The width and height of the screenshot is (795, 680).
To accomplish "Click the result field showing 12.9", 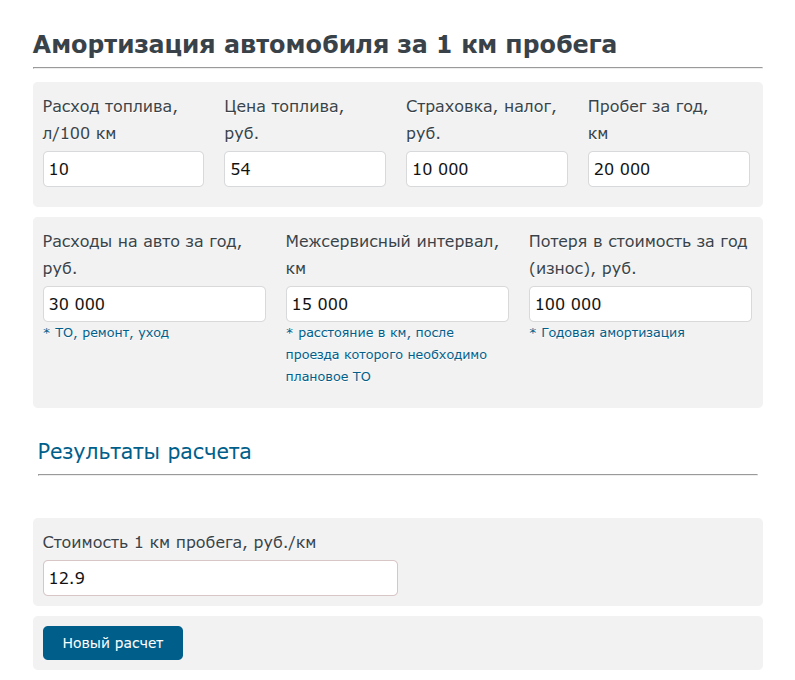I will [x=220, y=578].
